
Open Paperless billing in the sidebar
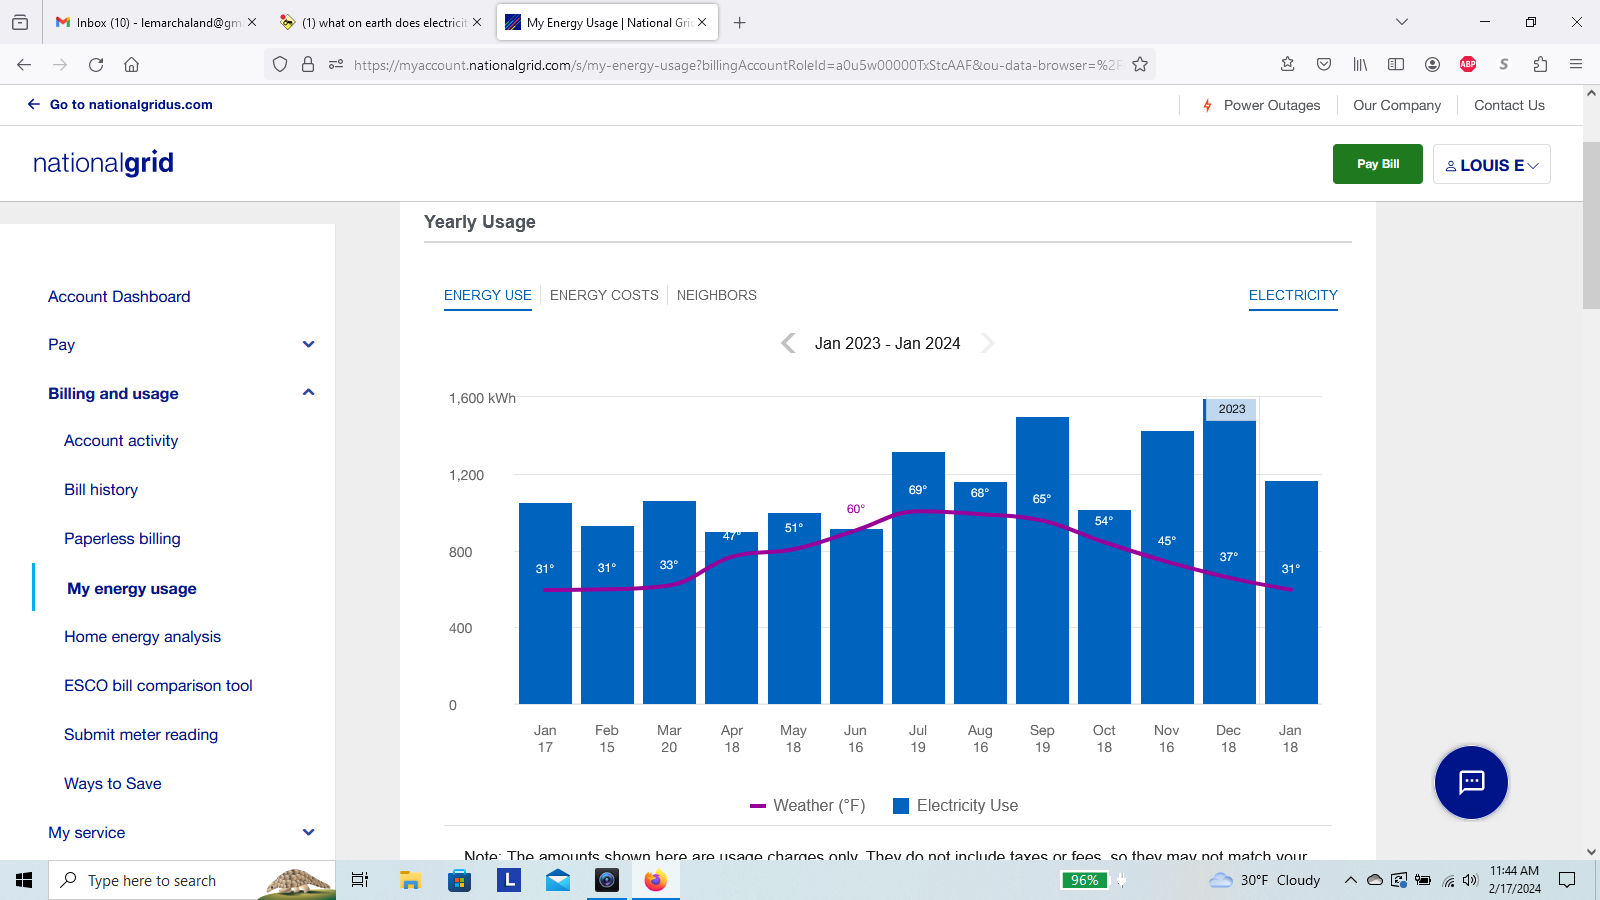(122, 538)
